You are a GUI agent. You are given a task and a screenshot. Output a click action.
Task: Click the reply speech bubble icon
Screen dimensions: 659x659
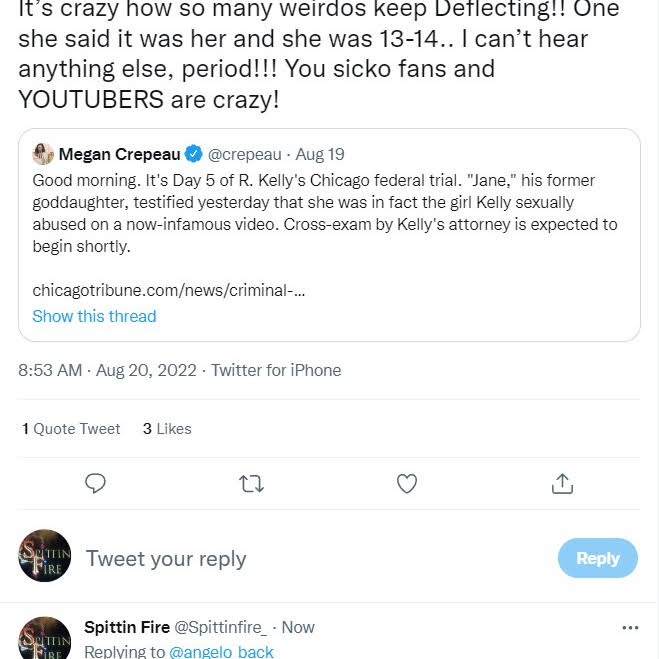coord(96,484)
